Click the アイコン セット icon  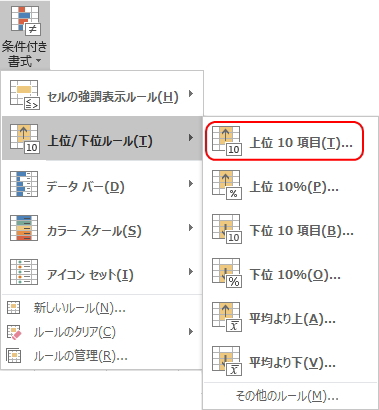point(24,272)
